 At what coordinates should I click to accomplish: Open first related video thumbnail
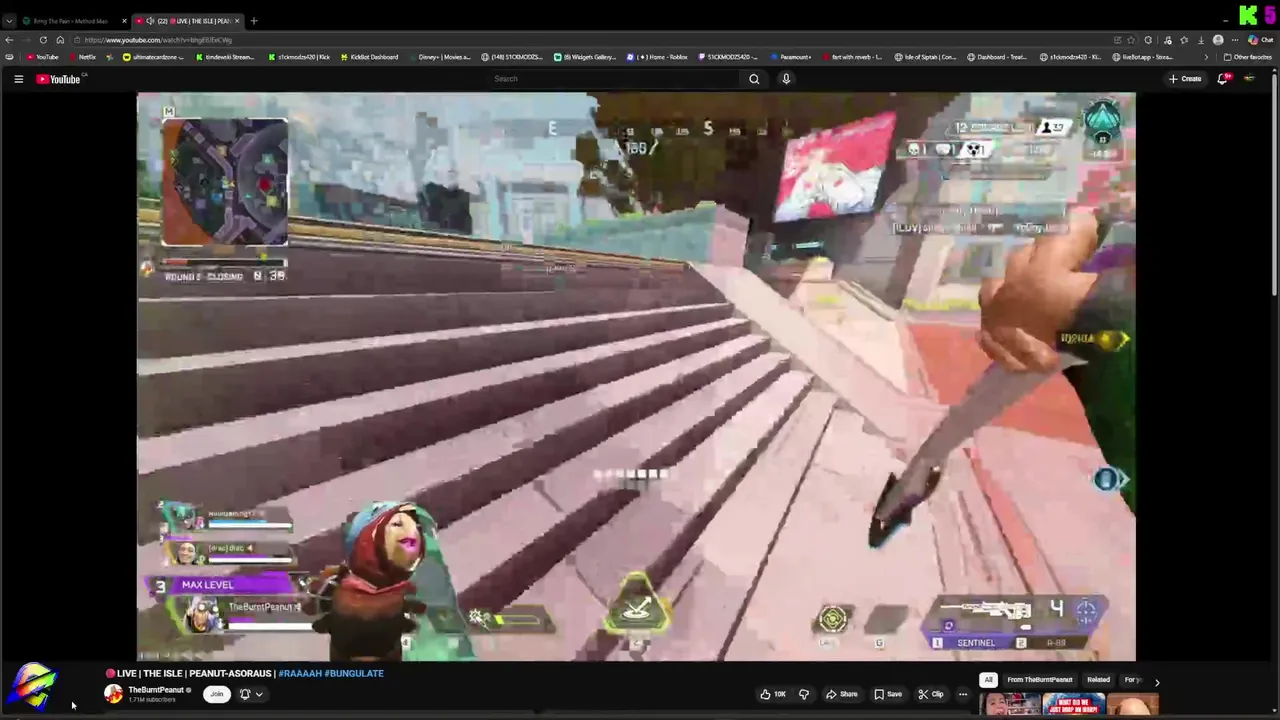tap(1010, 705)
